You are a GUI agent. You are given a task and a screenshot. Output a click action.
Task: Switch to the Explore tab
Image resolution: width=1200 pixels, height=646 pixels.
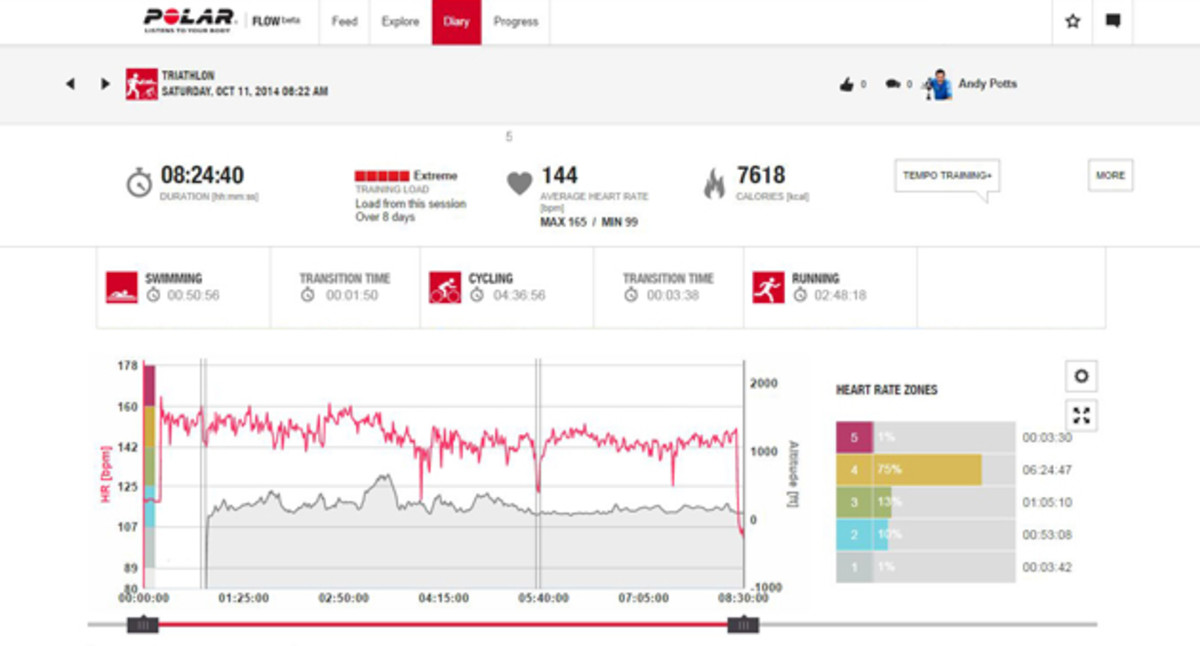[400, 22]
